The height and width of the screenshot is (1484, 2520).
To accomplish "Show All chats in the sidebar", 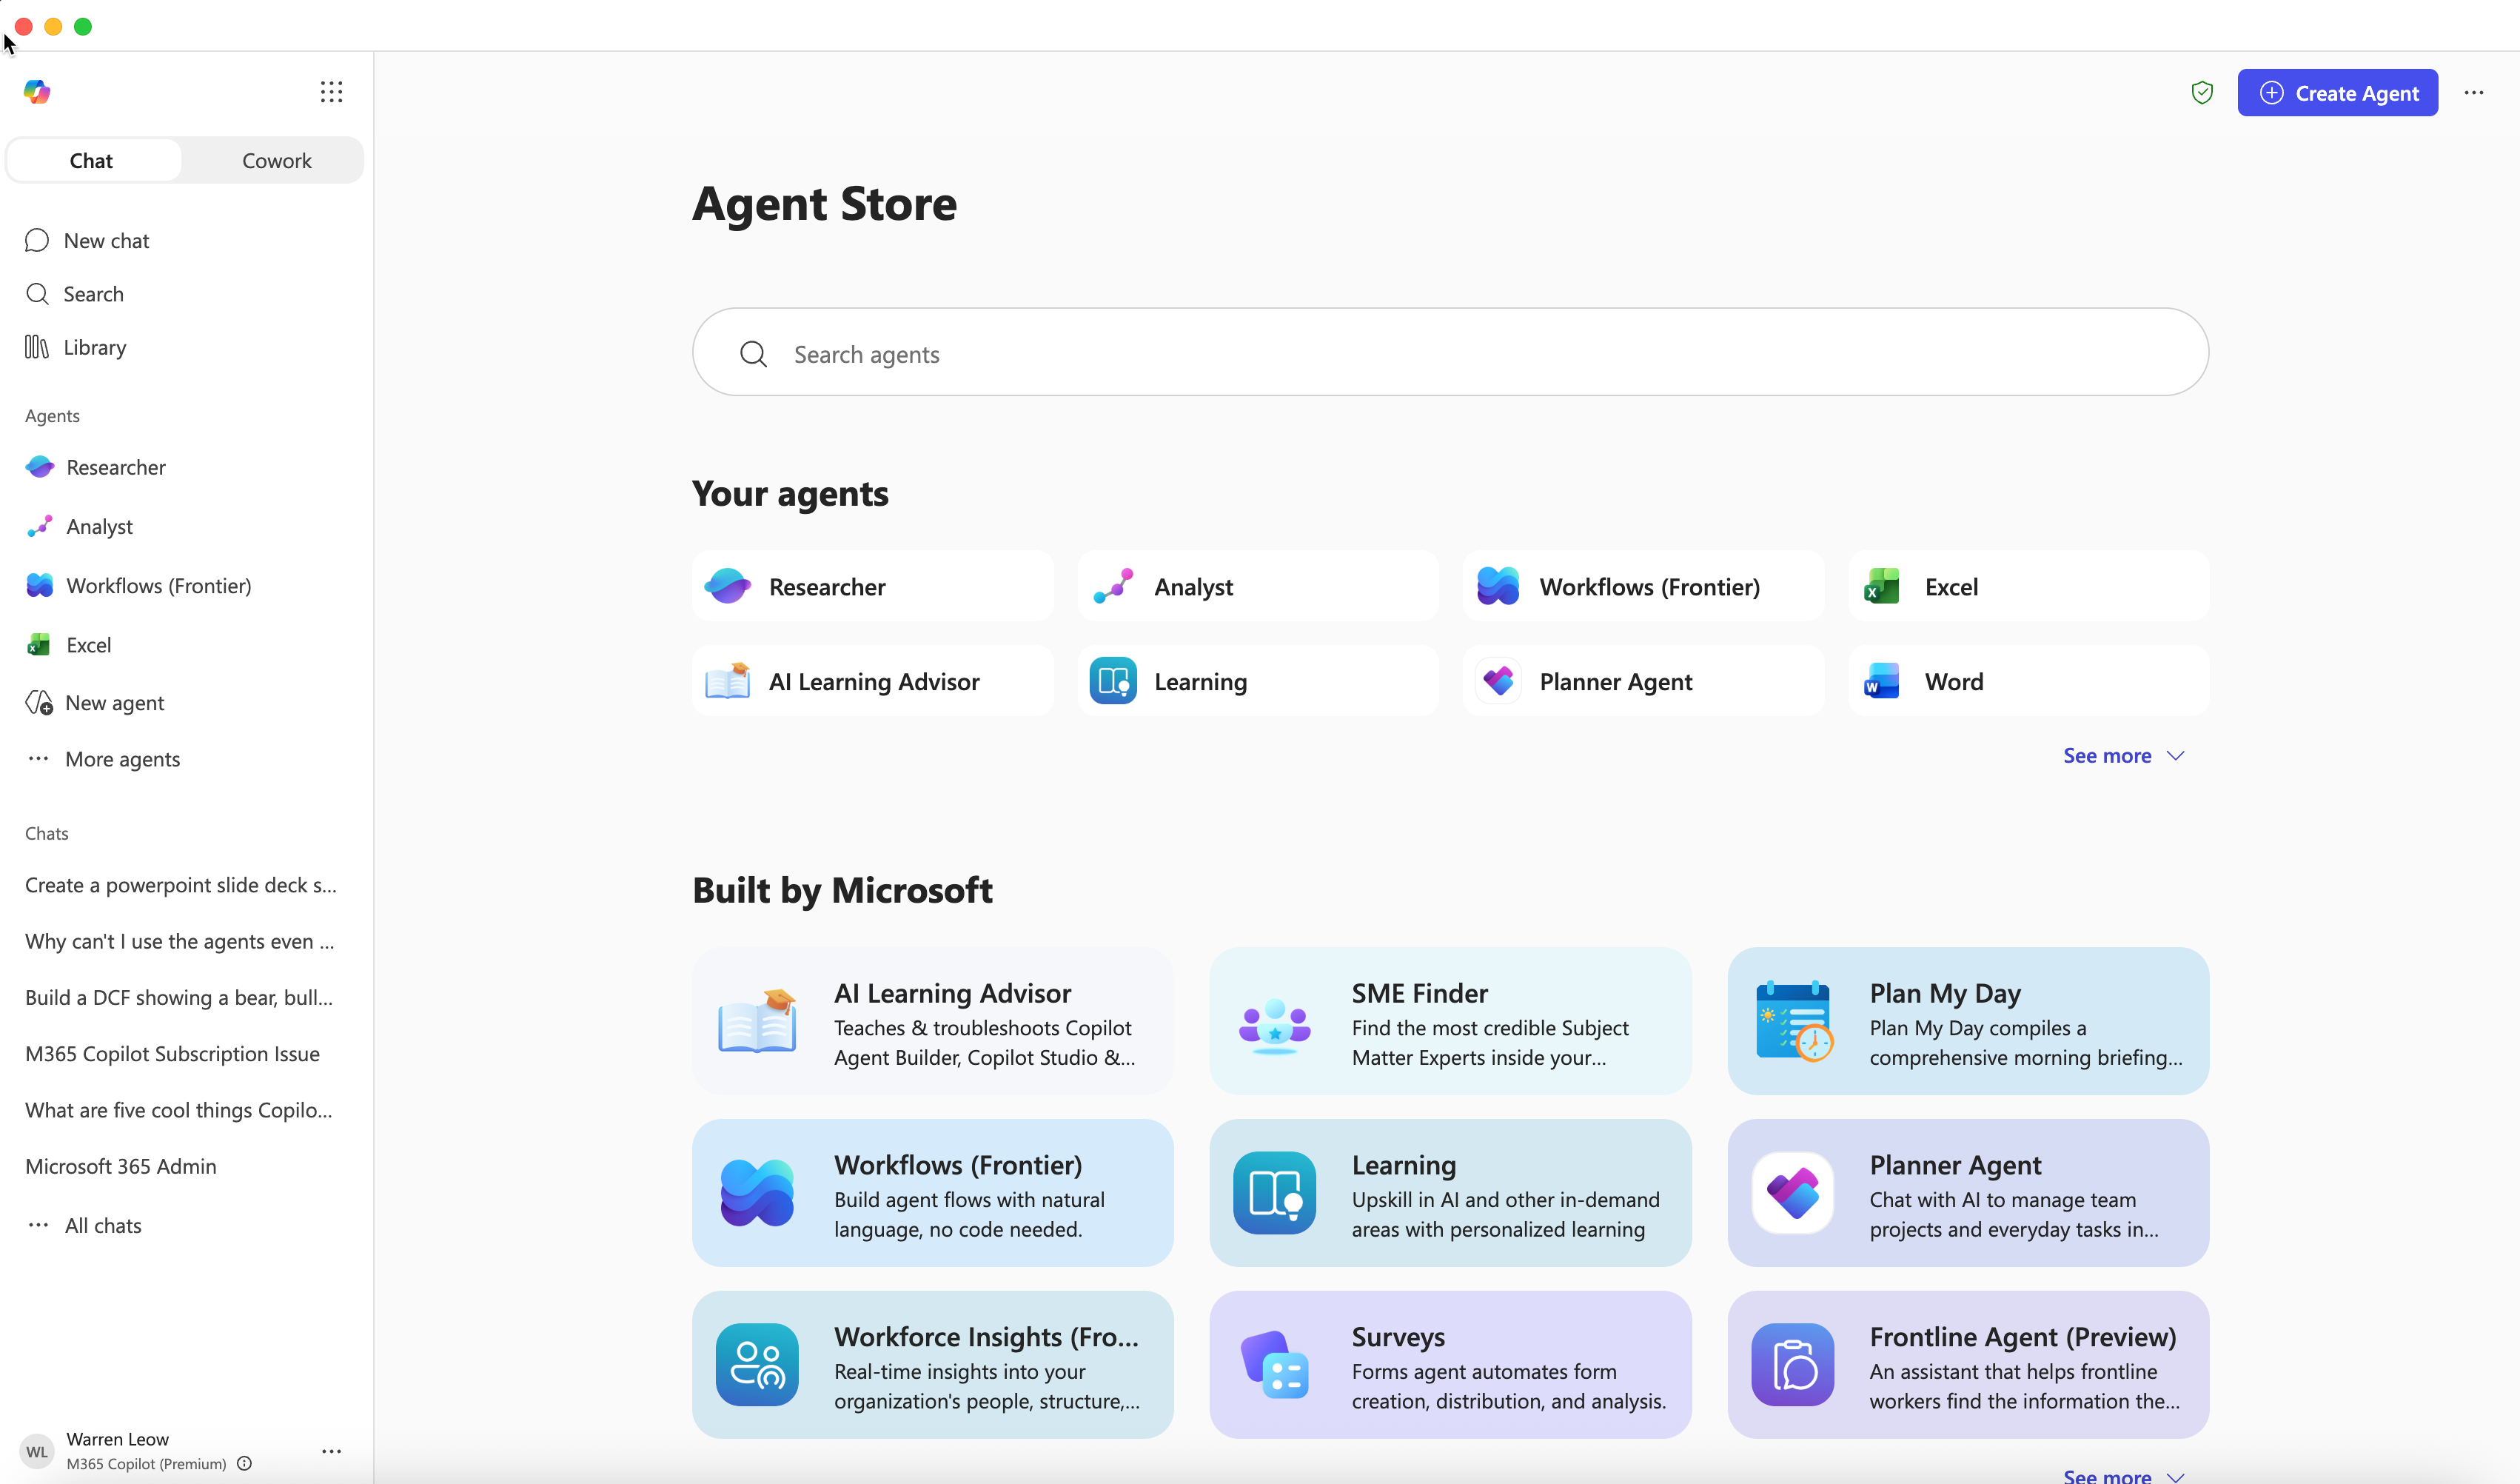I will [x=84, y=1225].
